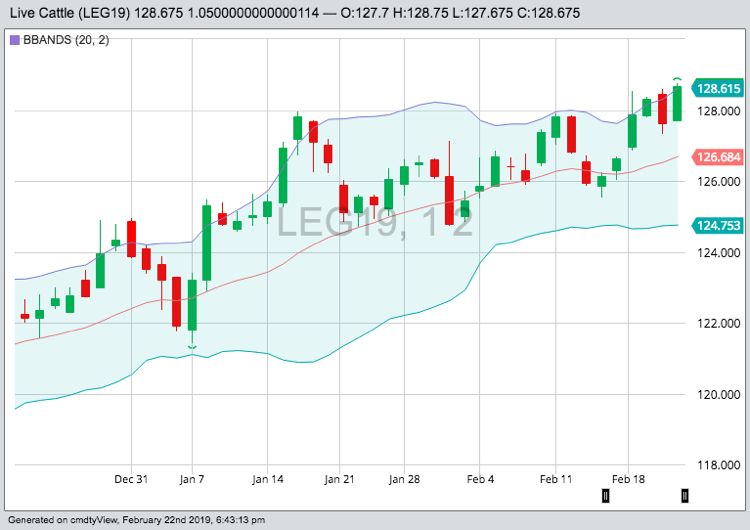The image size is (750, 530).
Task: Click the green high marker above the last candle
Action: [x=677, y=79]
